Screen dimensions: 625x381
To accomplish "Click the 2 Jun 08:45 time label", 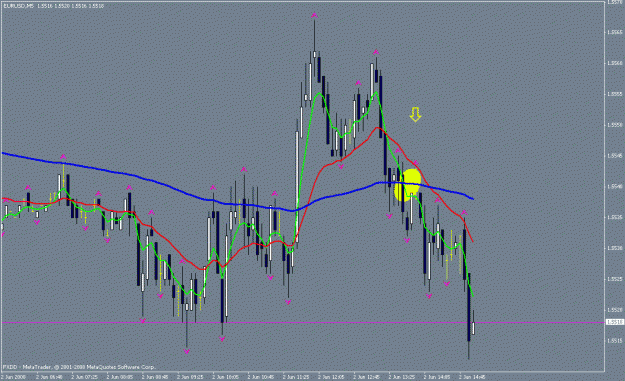I will tap(155, 377).
